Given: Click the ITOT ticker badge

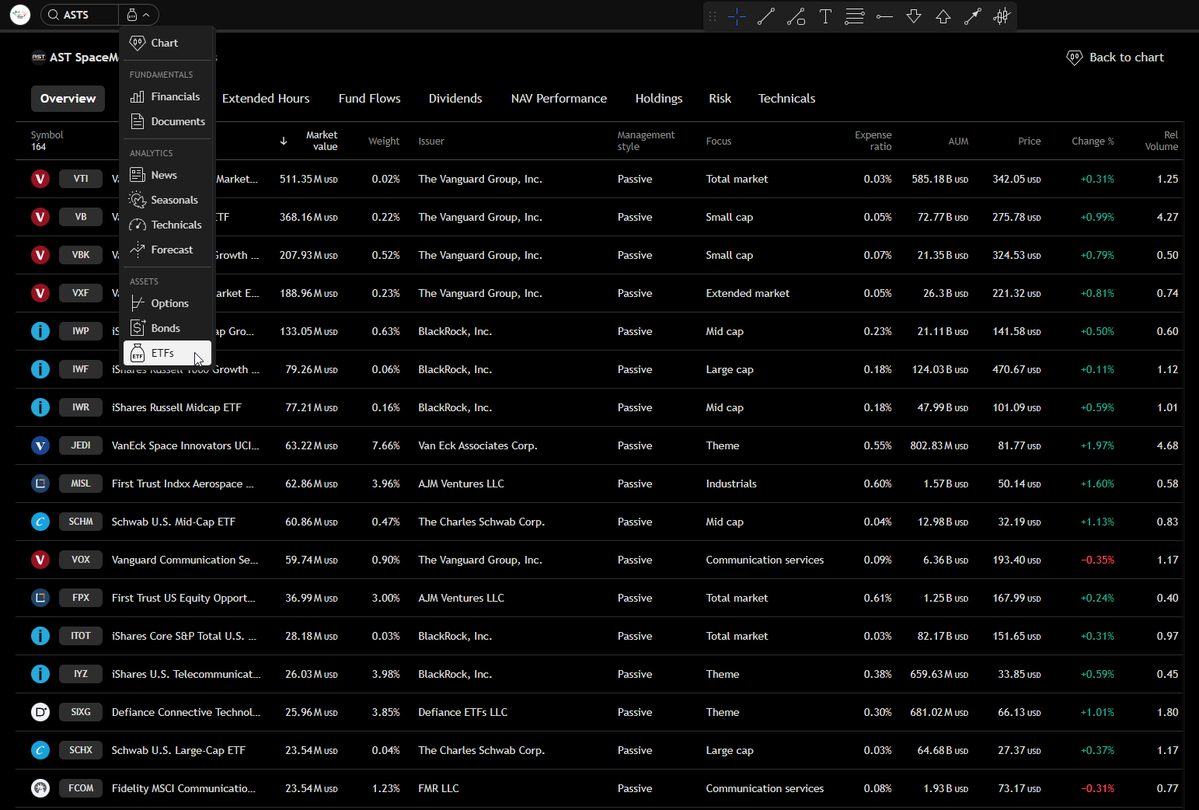Looking at the screenshot, I should (80, 636).
